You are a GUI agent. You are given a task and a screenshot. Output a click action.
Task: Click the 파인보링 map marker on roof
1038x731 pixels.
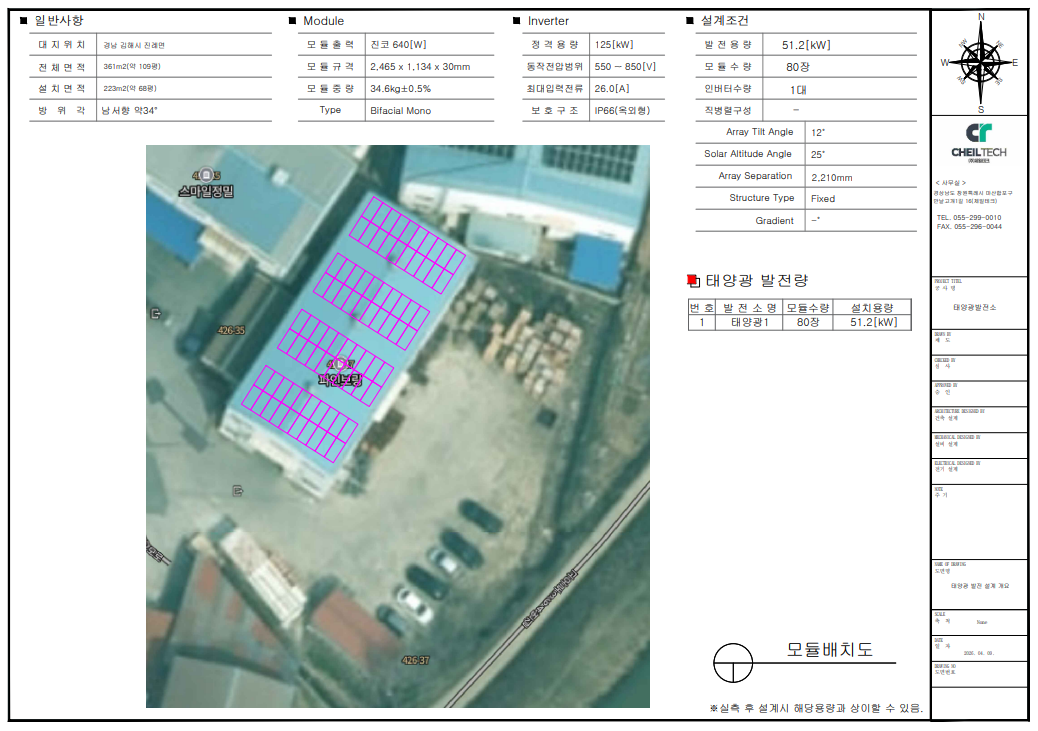(340, 365)
